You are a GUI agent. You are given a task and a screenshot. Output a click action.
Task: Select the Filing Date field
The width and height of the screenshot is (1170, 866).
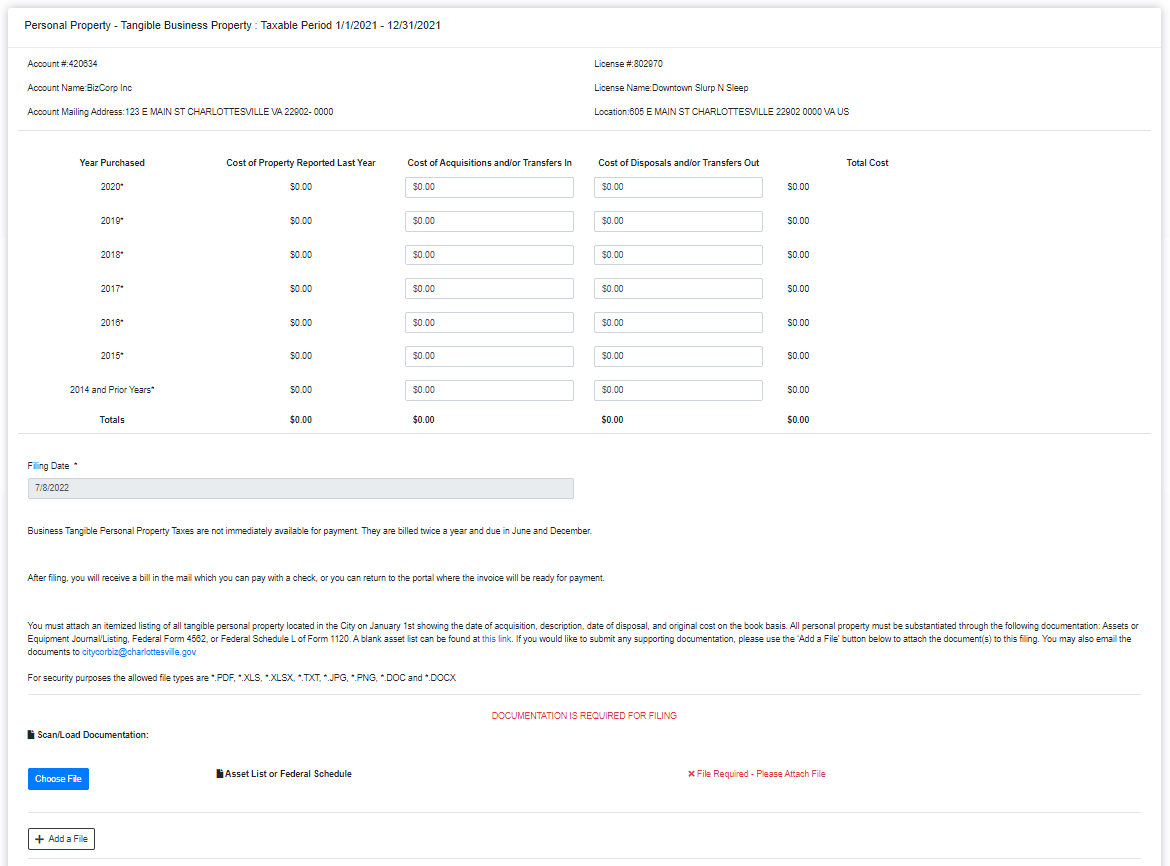(x=300, y=488)
